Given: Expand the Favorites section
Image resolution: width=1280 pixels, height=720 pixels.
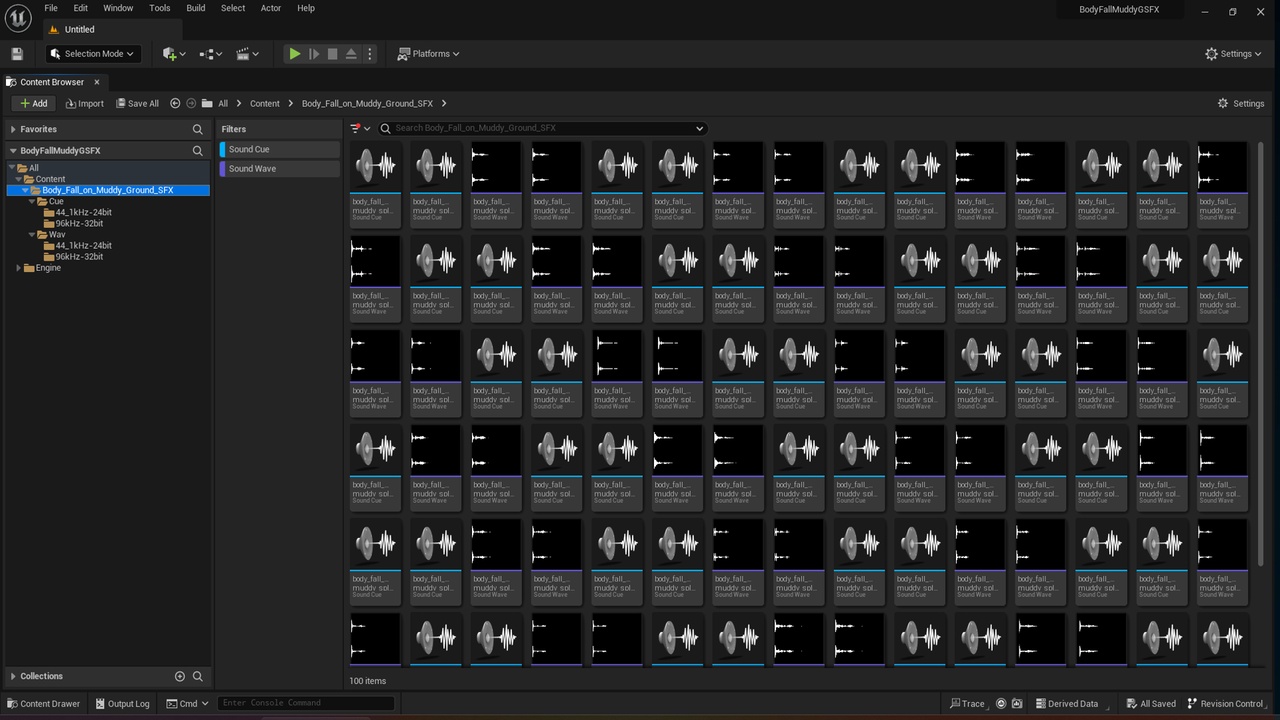Looking at the screenshot, I should (13, 129).
